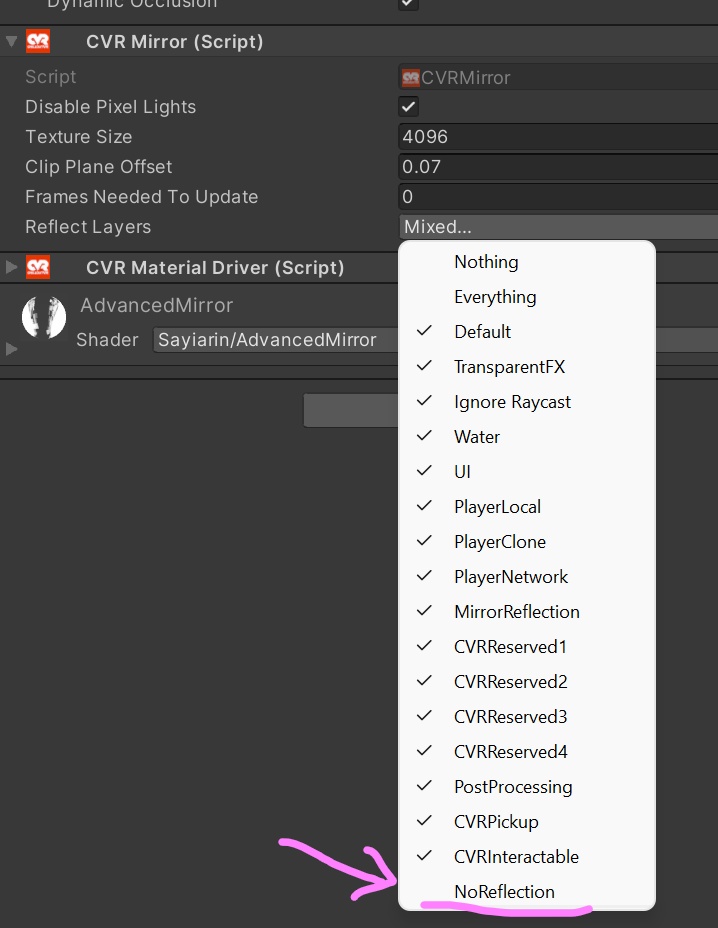Enable the NoReflection layer
Viewport: 718px width, 928px height.
[x=527, y=891]
